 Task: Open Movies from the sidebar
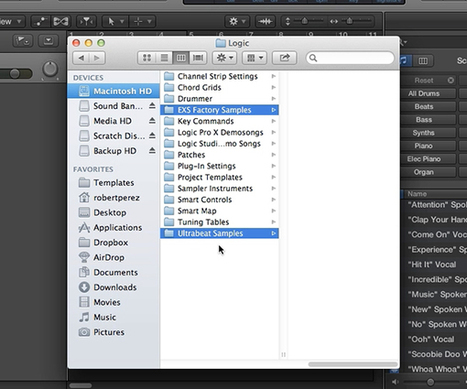pyautogui.click(x=114, y=302)
